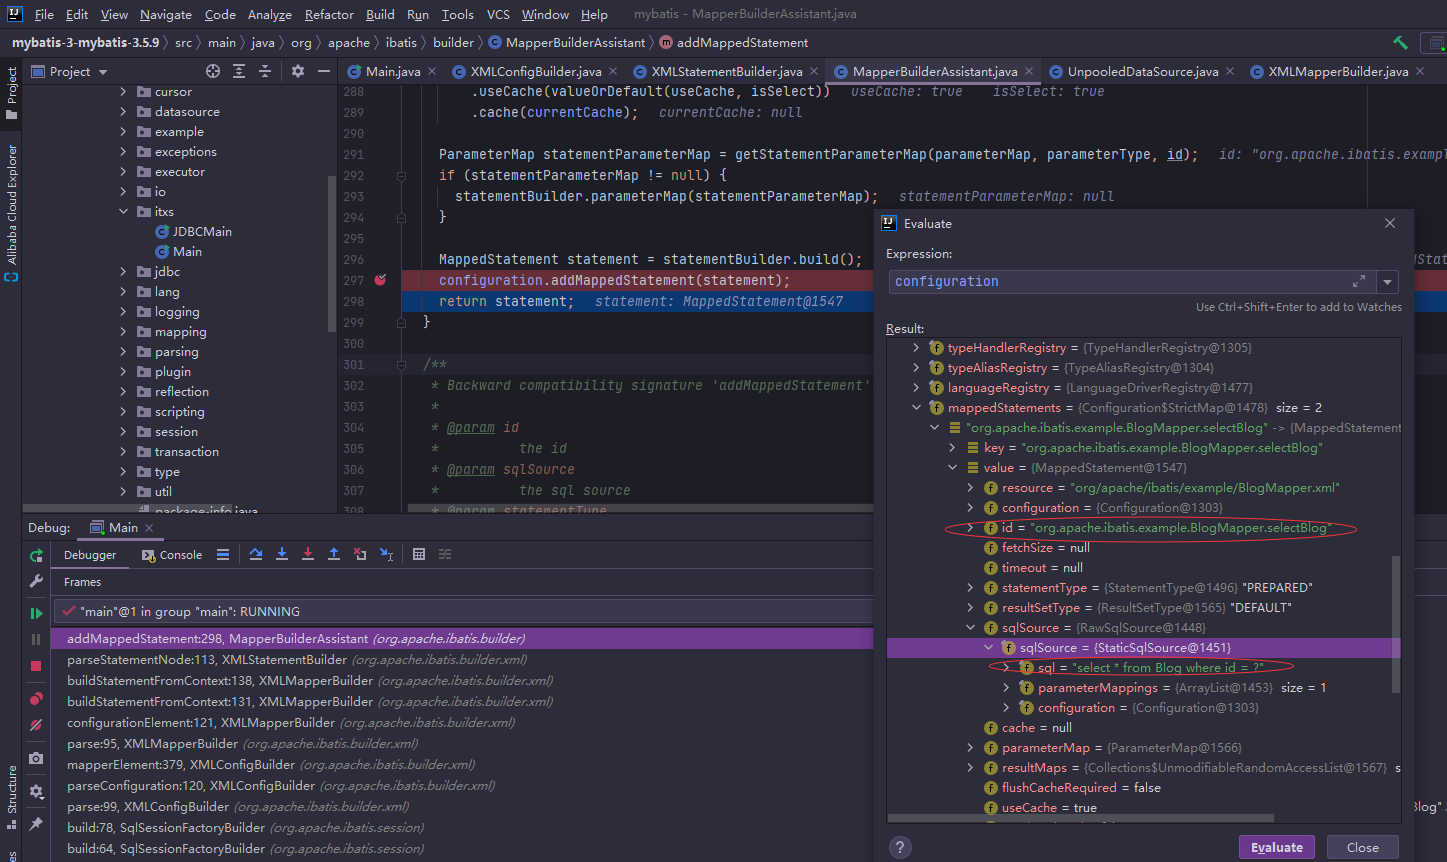Collapse mappedStatements node
Image resolution: width=1447 pixels, height=862 pixels.
(x=916, y=408)
